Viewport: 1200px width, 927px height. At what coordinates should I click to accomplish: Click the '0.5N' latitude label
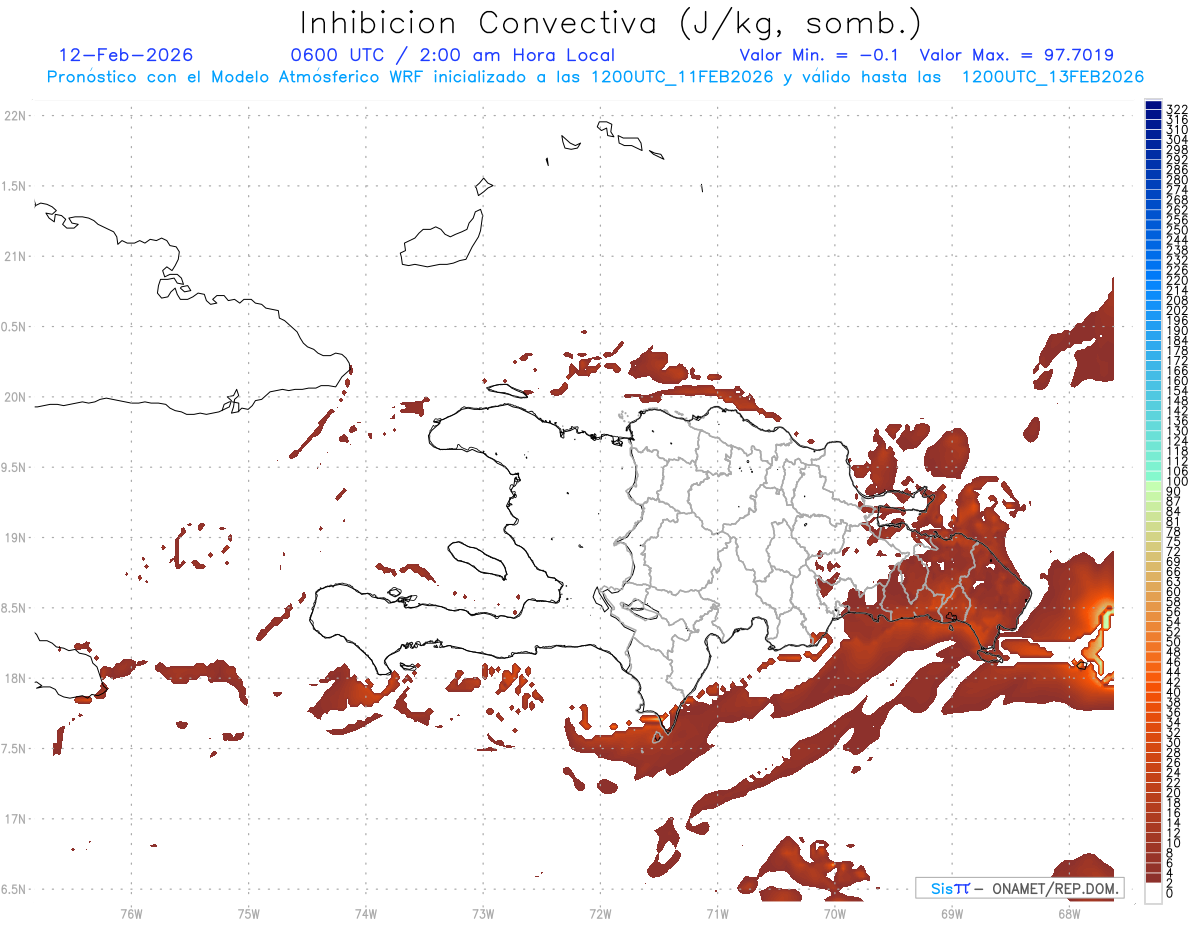(x=15, y=327)
